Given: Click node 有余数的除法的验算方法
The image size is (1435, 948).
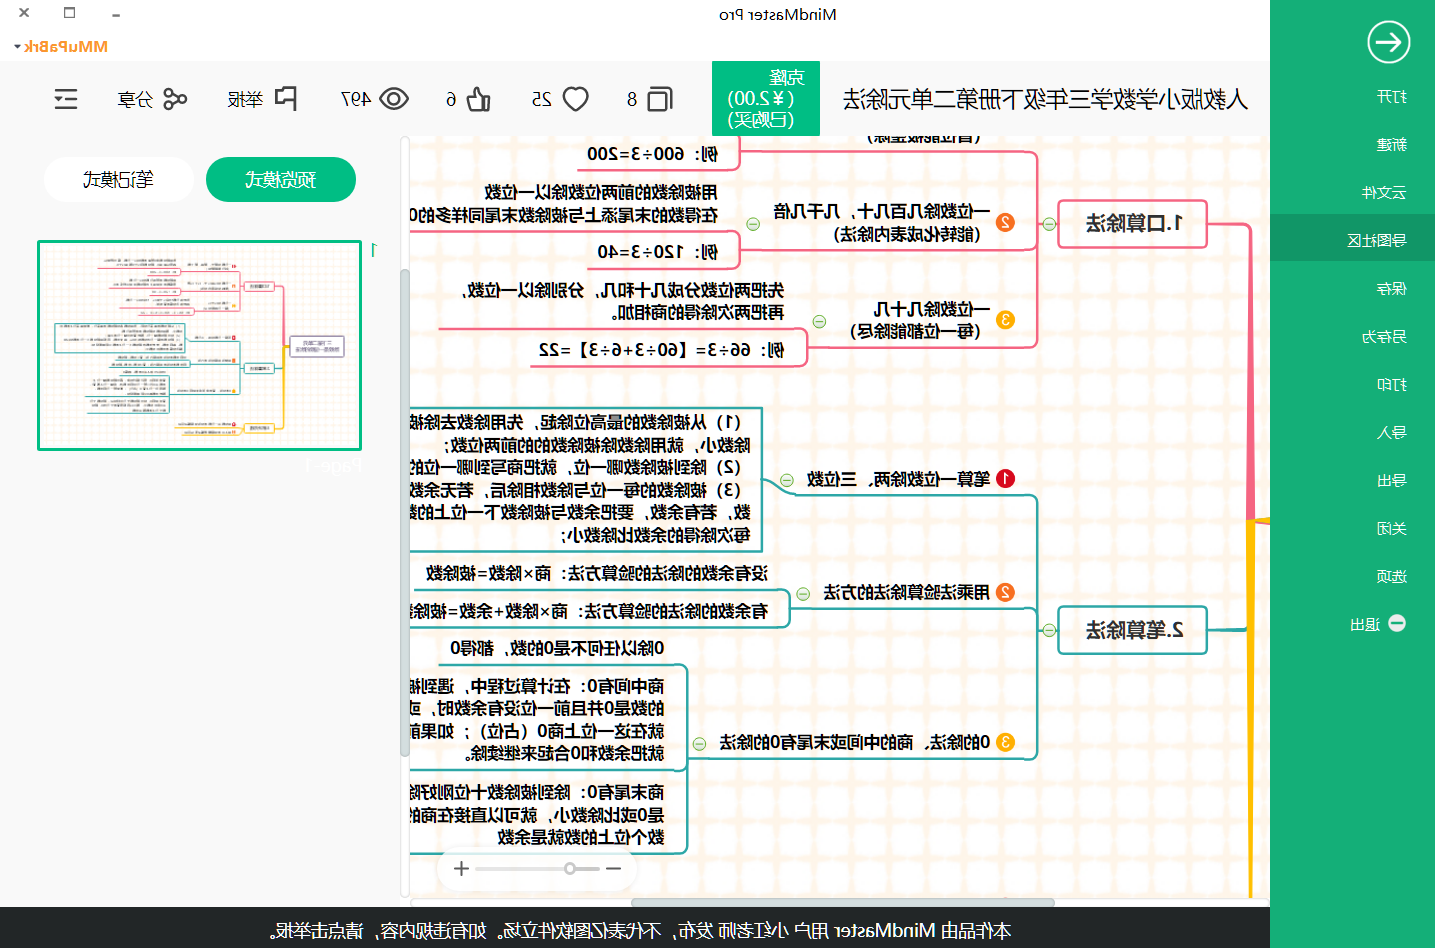Looking at the screenshot, I should pyautogui.click(x=590, y=610).
